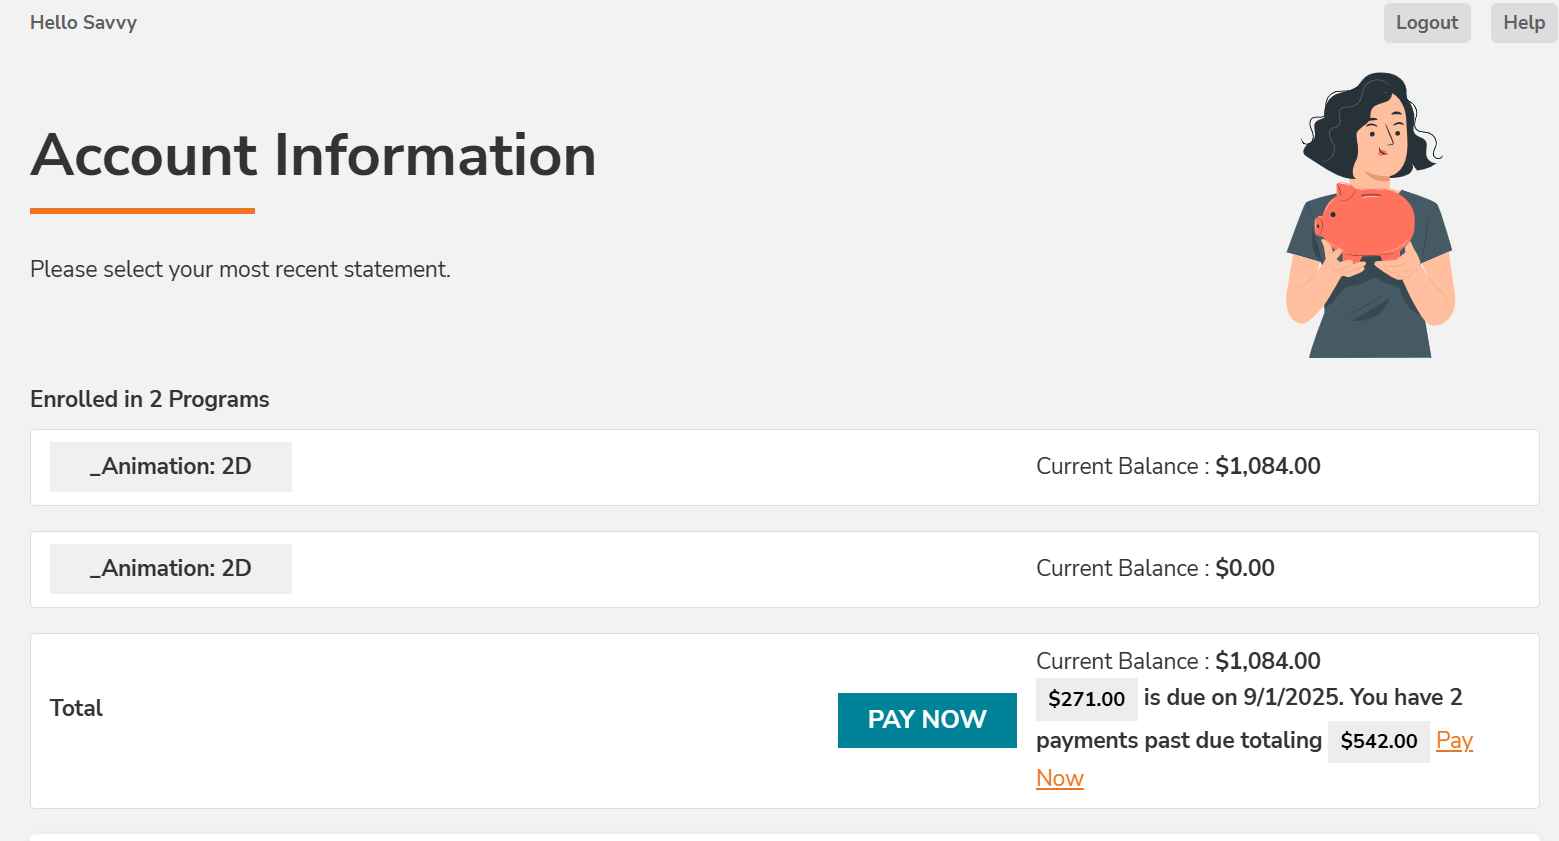
Task: Click the $0.00 current balance amount
Action: click(1244, 568)
